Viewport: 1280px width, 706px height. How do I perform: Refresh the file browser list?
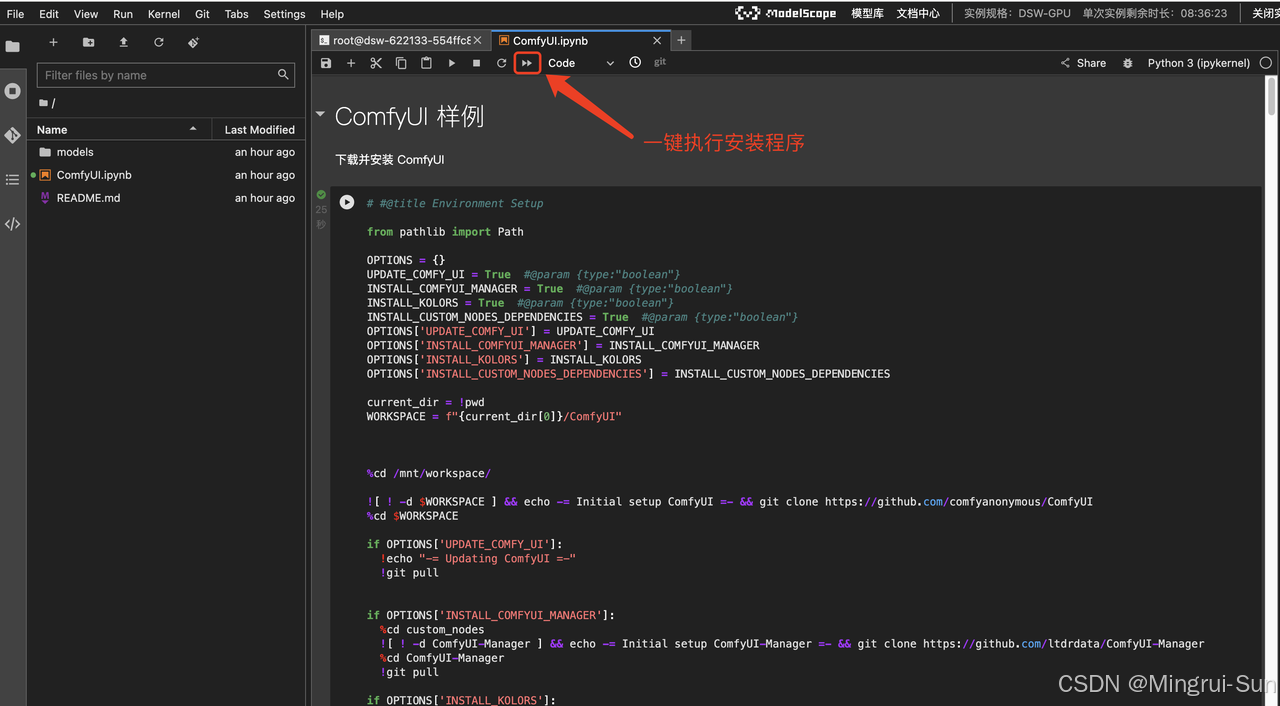pyautogui.click(x=159, y=43)
